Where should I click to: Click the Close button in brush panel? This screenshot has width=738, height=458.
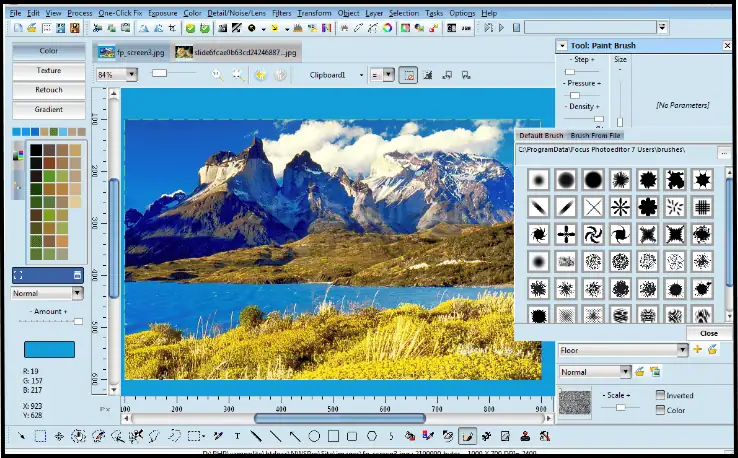point(708,333)
